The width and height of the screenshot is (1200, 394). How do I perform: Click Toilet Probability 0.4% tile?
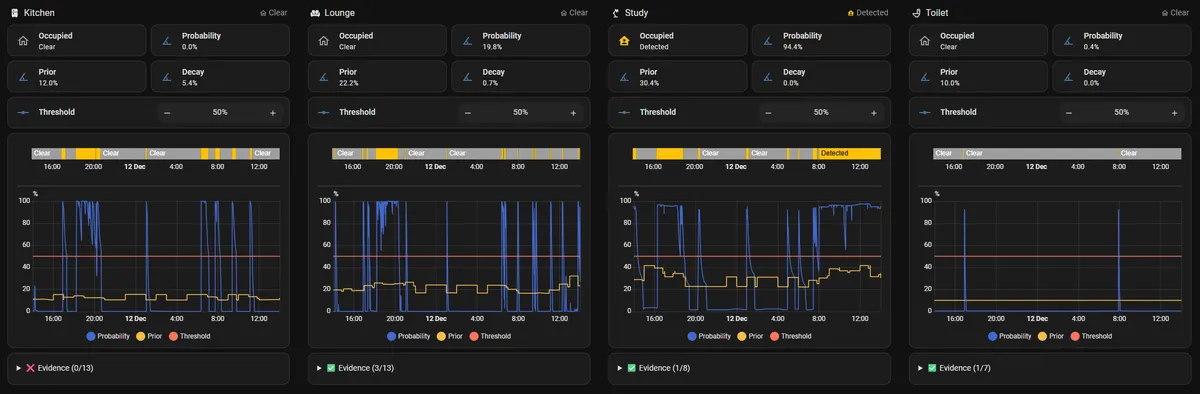click(1122, 41)
